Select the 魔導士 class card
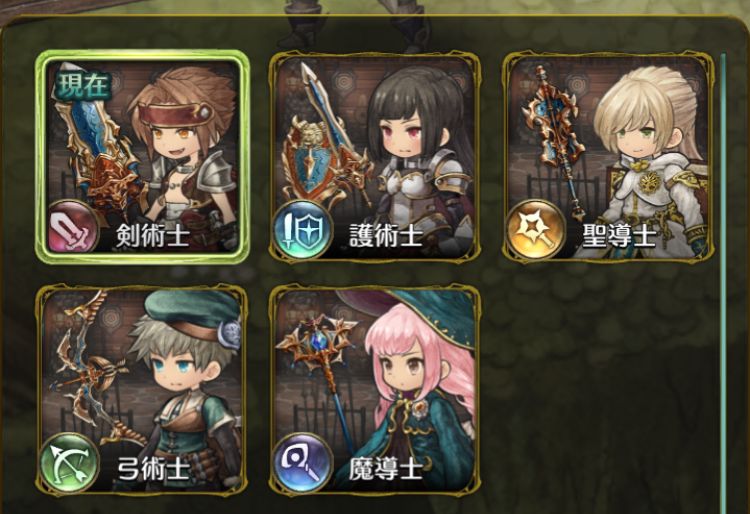The width and height of the screenshot is (750, 514). click(375, 390)
